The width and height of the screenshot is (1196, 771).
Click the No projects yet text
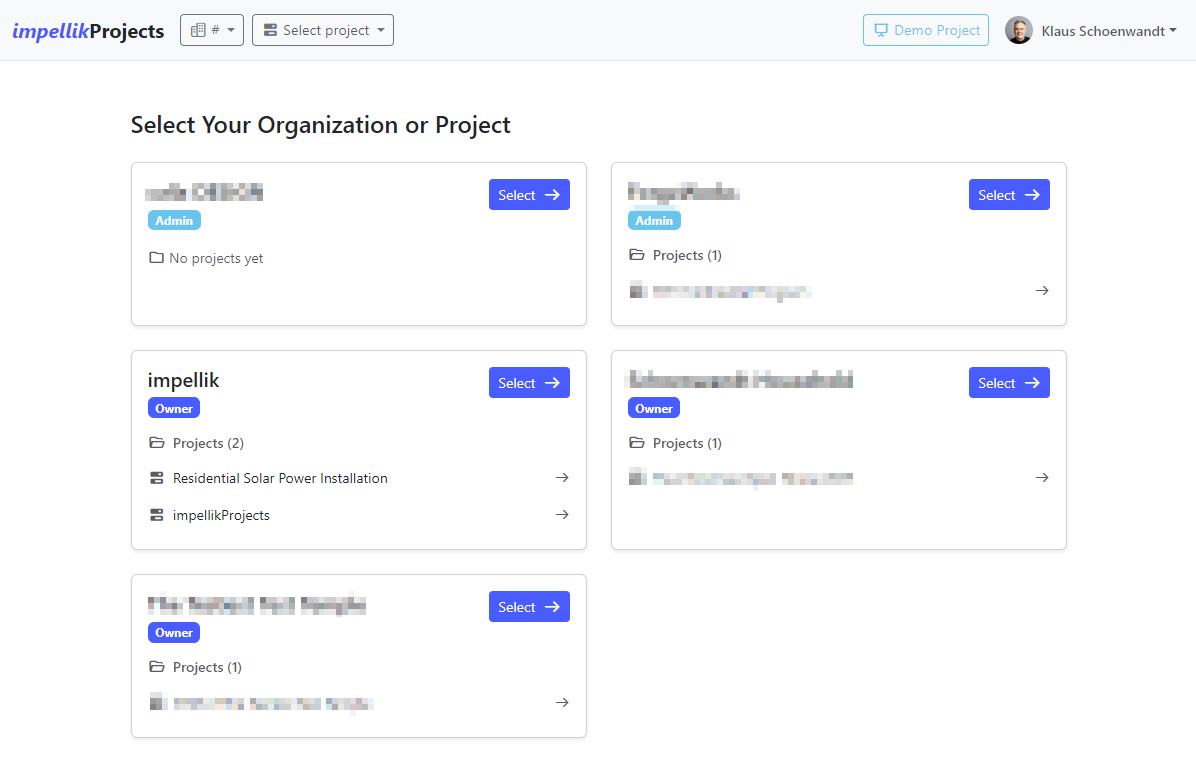point(216,259)
